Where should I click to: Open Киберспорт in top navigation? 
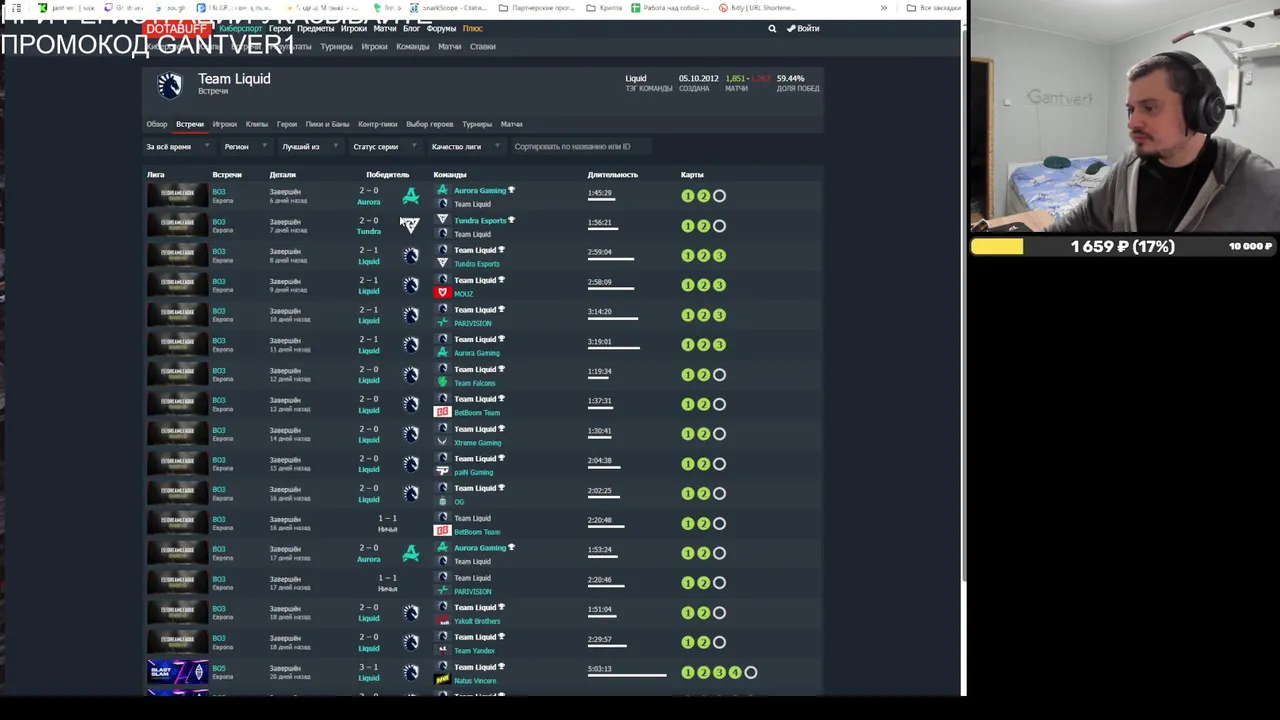[240, 29]
